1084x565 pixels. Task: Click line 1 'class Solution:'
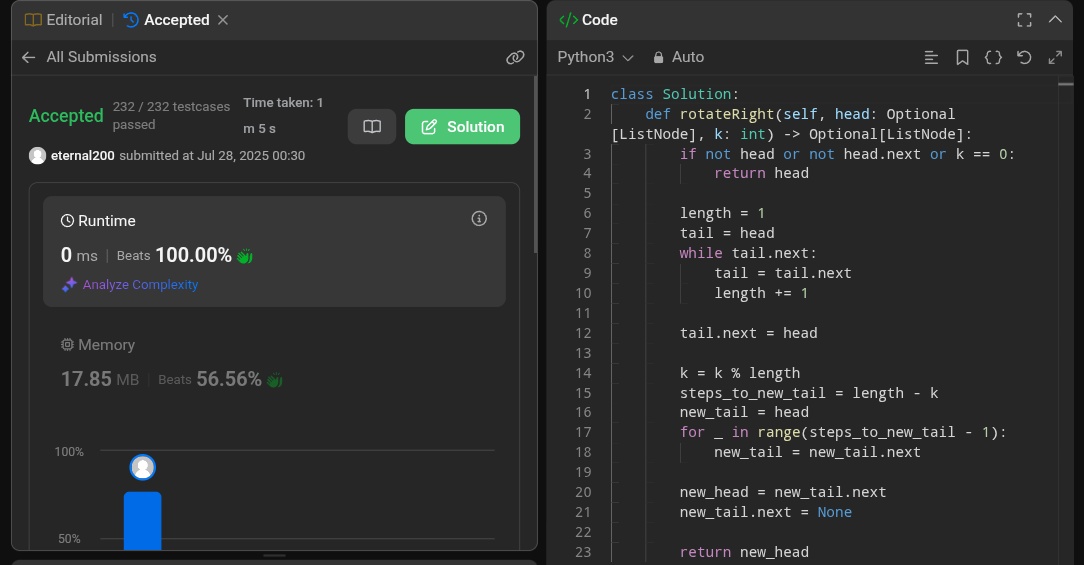coord(675,94)
